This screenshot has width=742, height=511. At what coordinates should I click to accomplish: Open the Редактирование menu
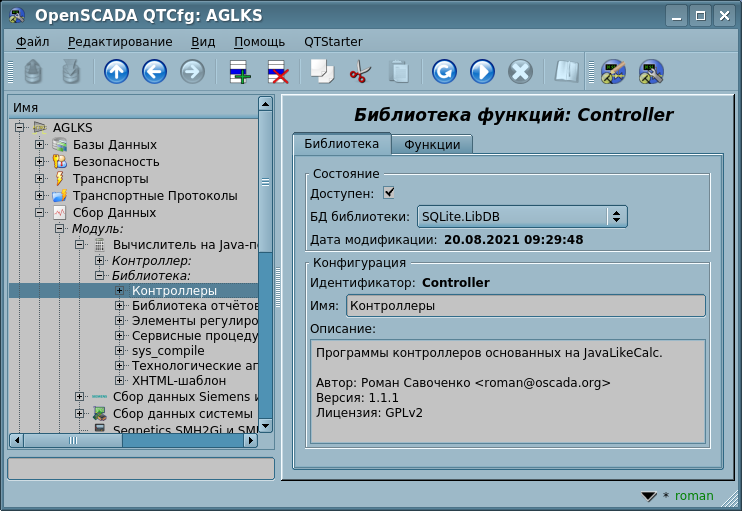point(120,41)
